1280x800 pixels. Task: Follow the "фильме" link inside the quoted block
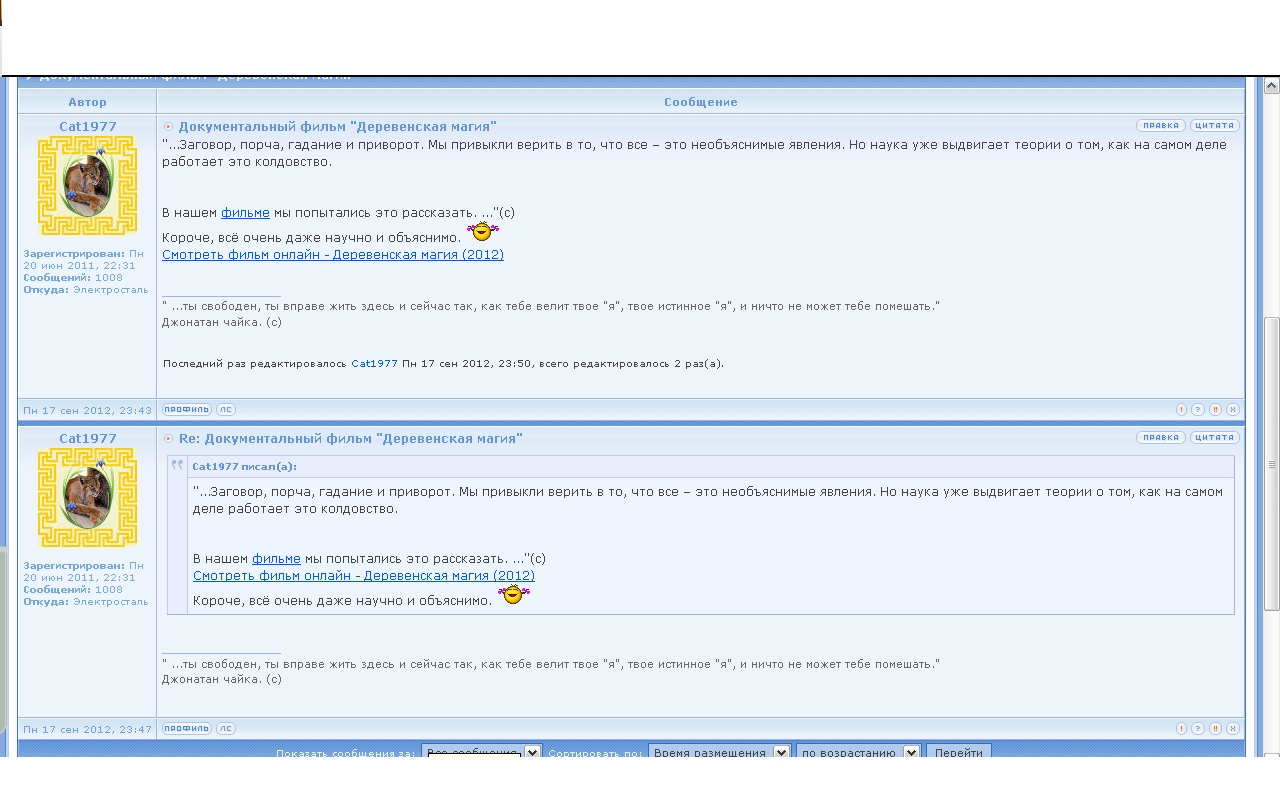click(x=276, y=559)
